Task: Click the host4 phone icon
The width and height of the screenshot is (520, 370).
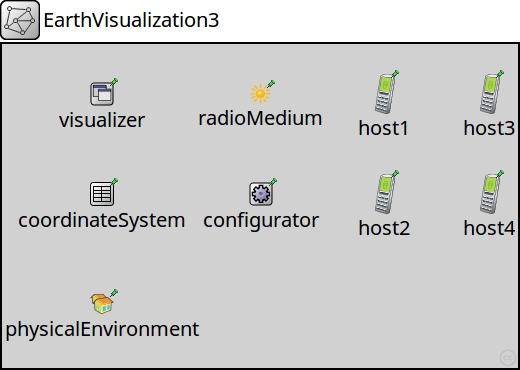Action: 489,194
